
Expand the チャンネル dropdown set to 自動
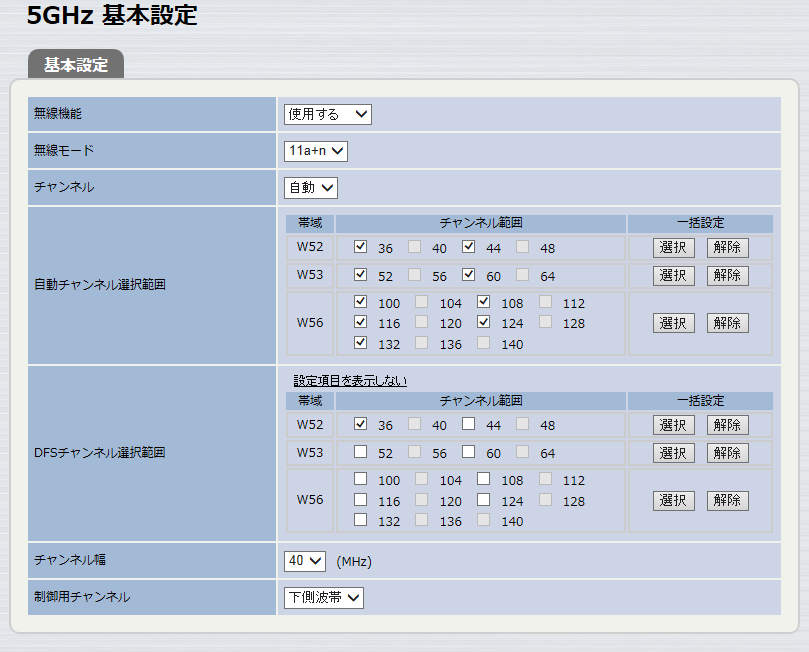coord(310,187)
